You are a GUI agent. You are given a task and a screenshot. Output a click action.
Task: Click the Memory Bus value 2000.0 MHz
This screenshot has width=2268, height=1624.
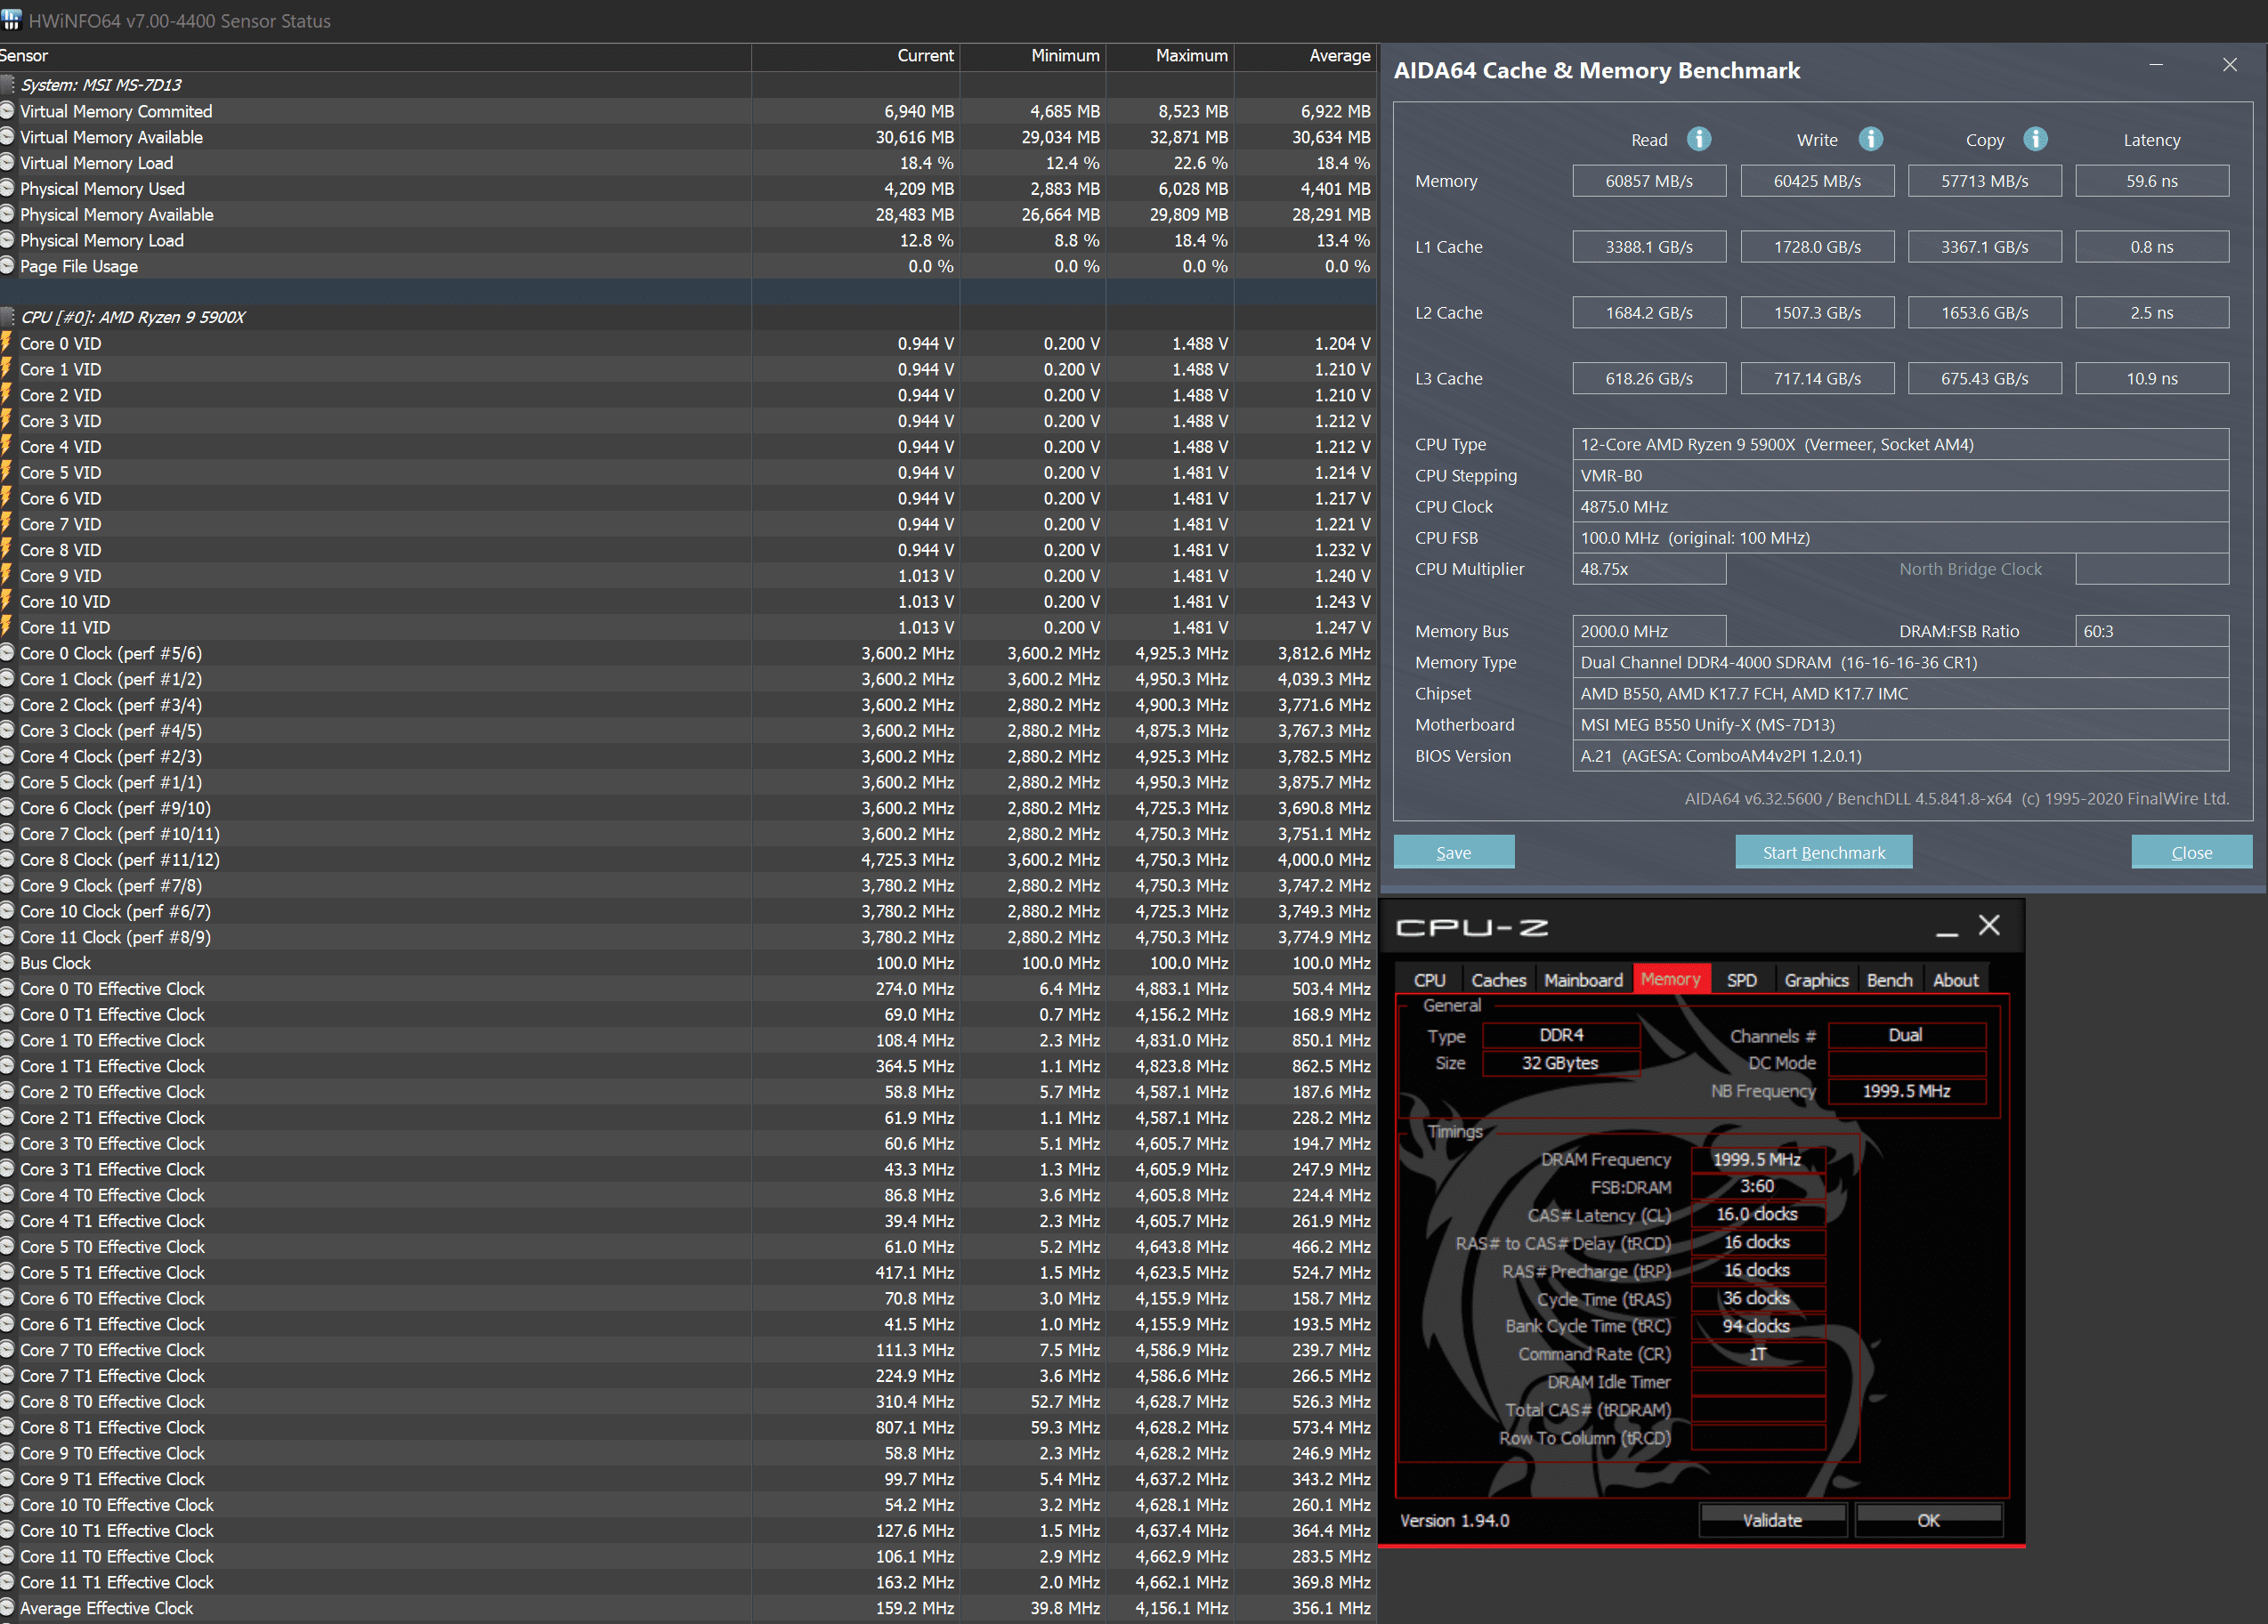(1649, 631)
